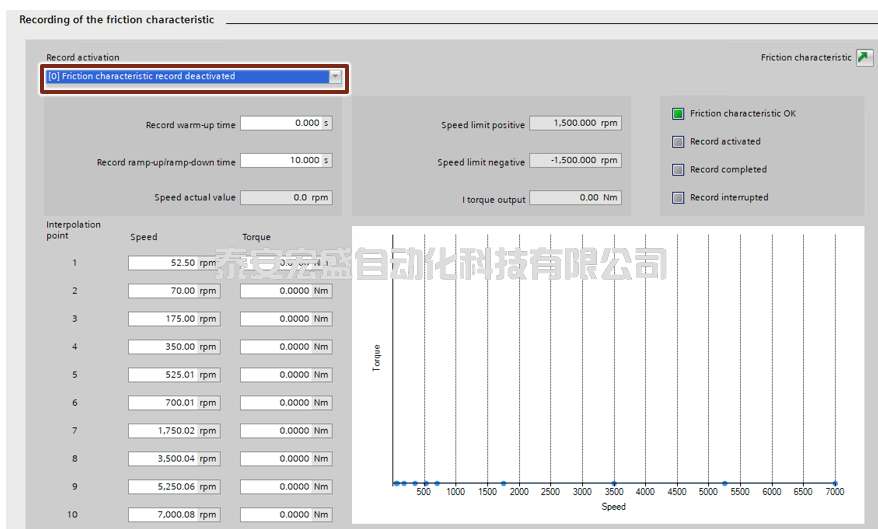Select the Friction characteristic record deactivated combo box
Image resolution: width=878 pixels, height=529 pixels.
coord(186,77)
